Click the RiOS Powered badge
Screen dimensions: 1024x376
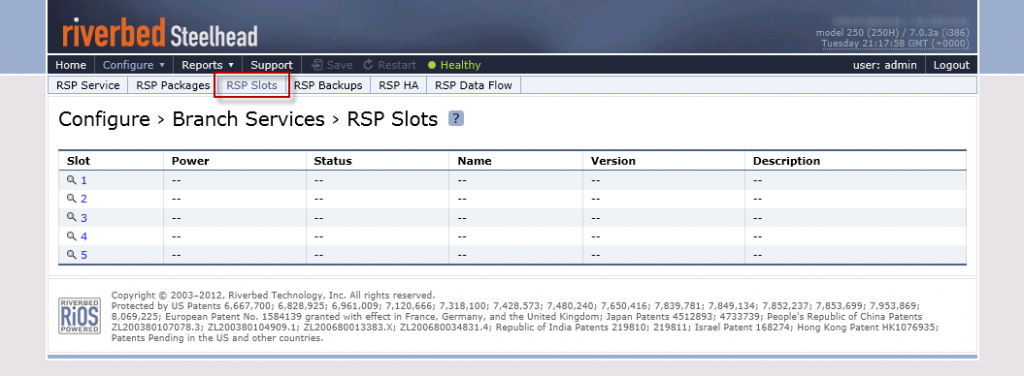[x=80, y=317]
